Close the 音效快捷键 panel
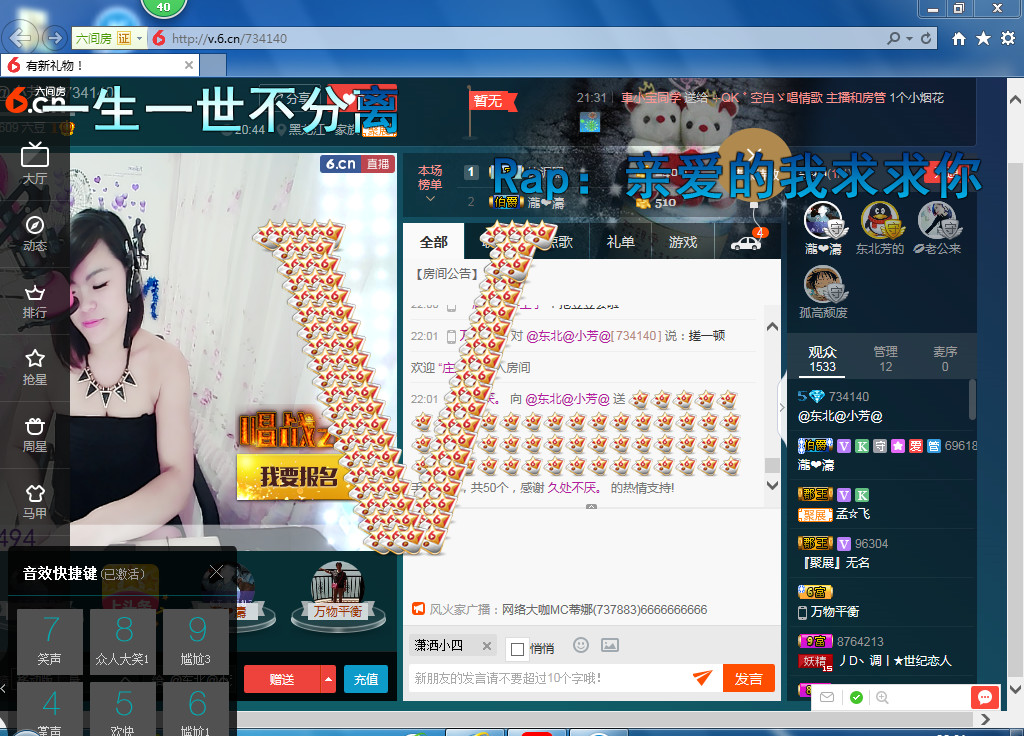Screen dimensions: 1024x736 pos(216,573)
